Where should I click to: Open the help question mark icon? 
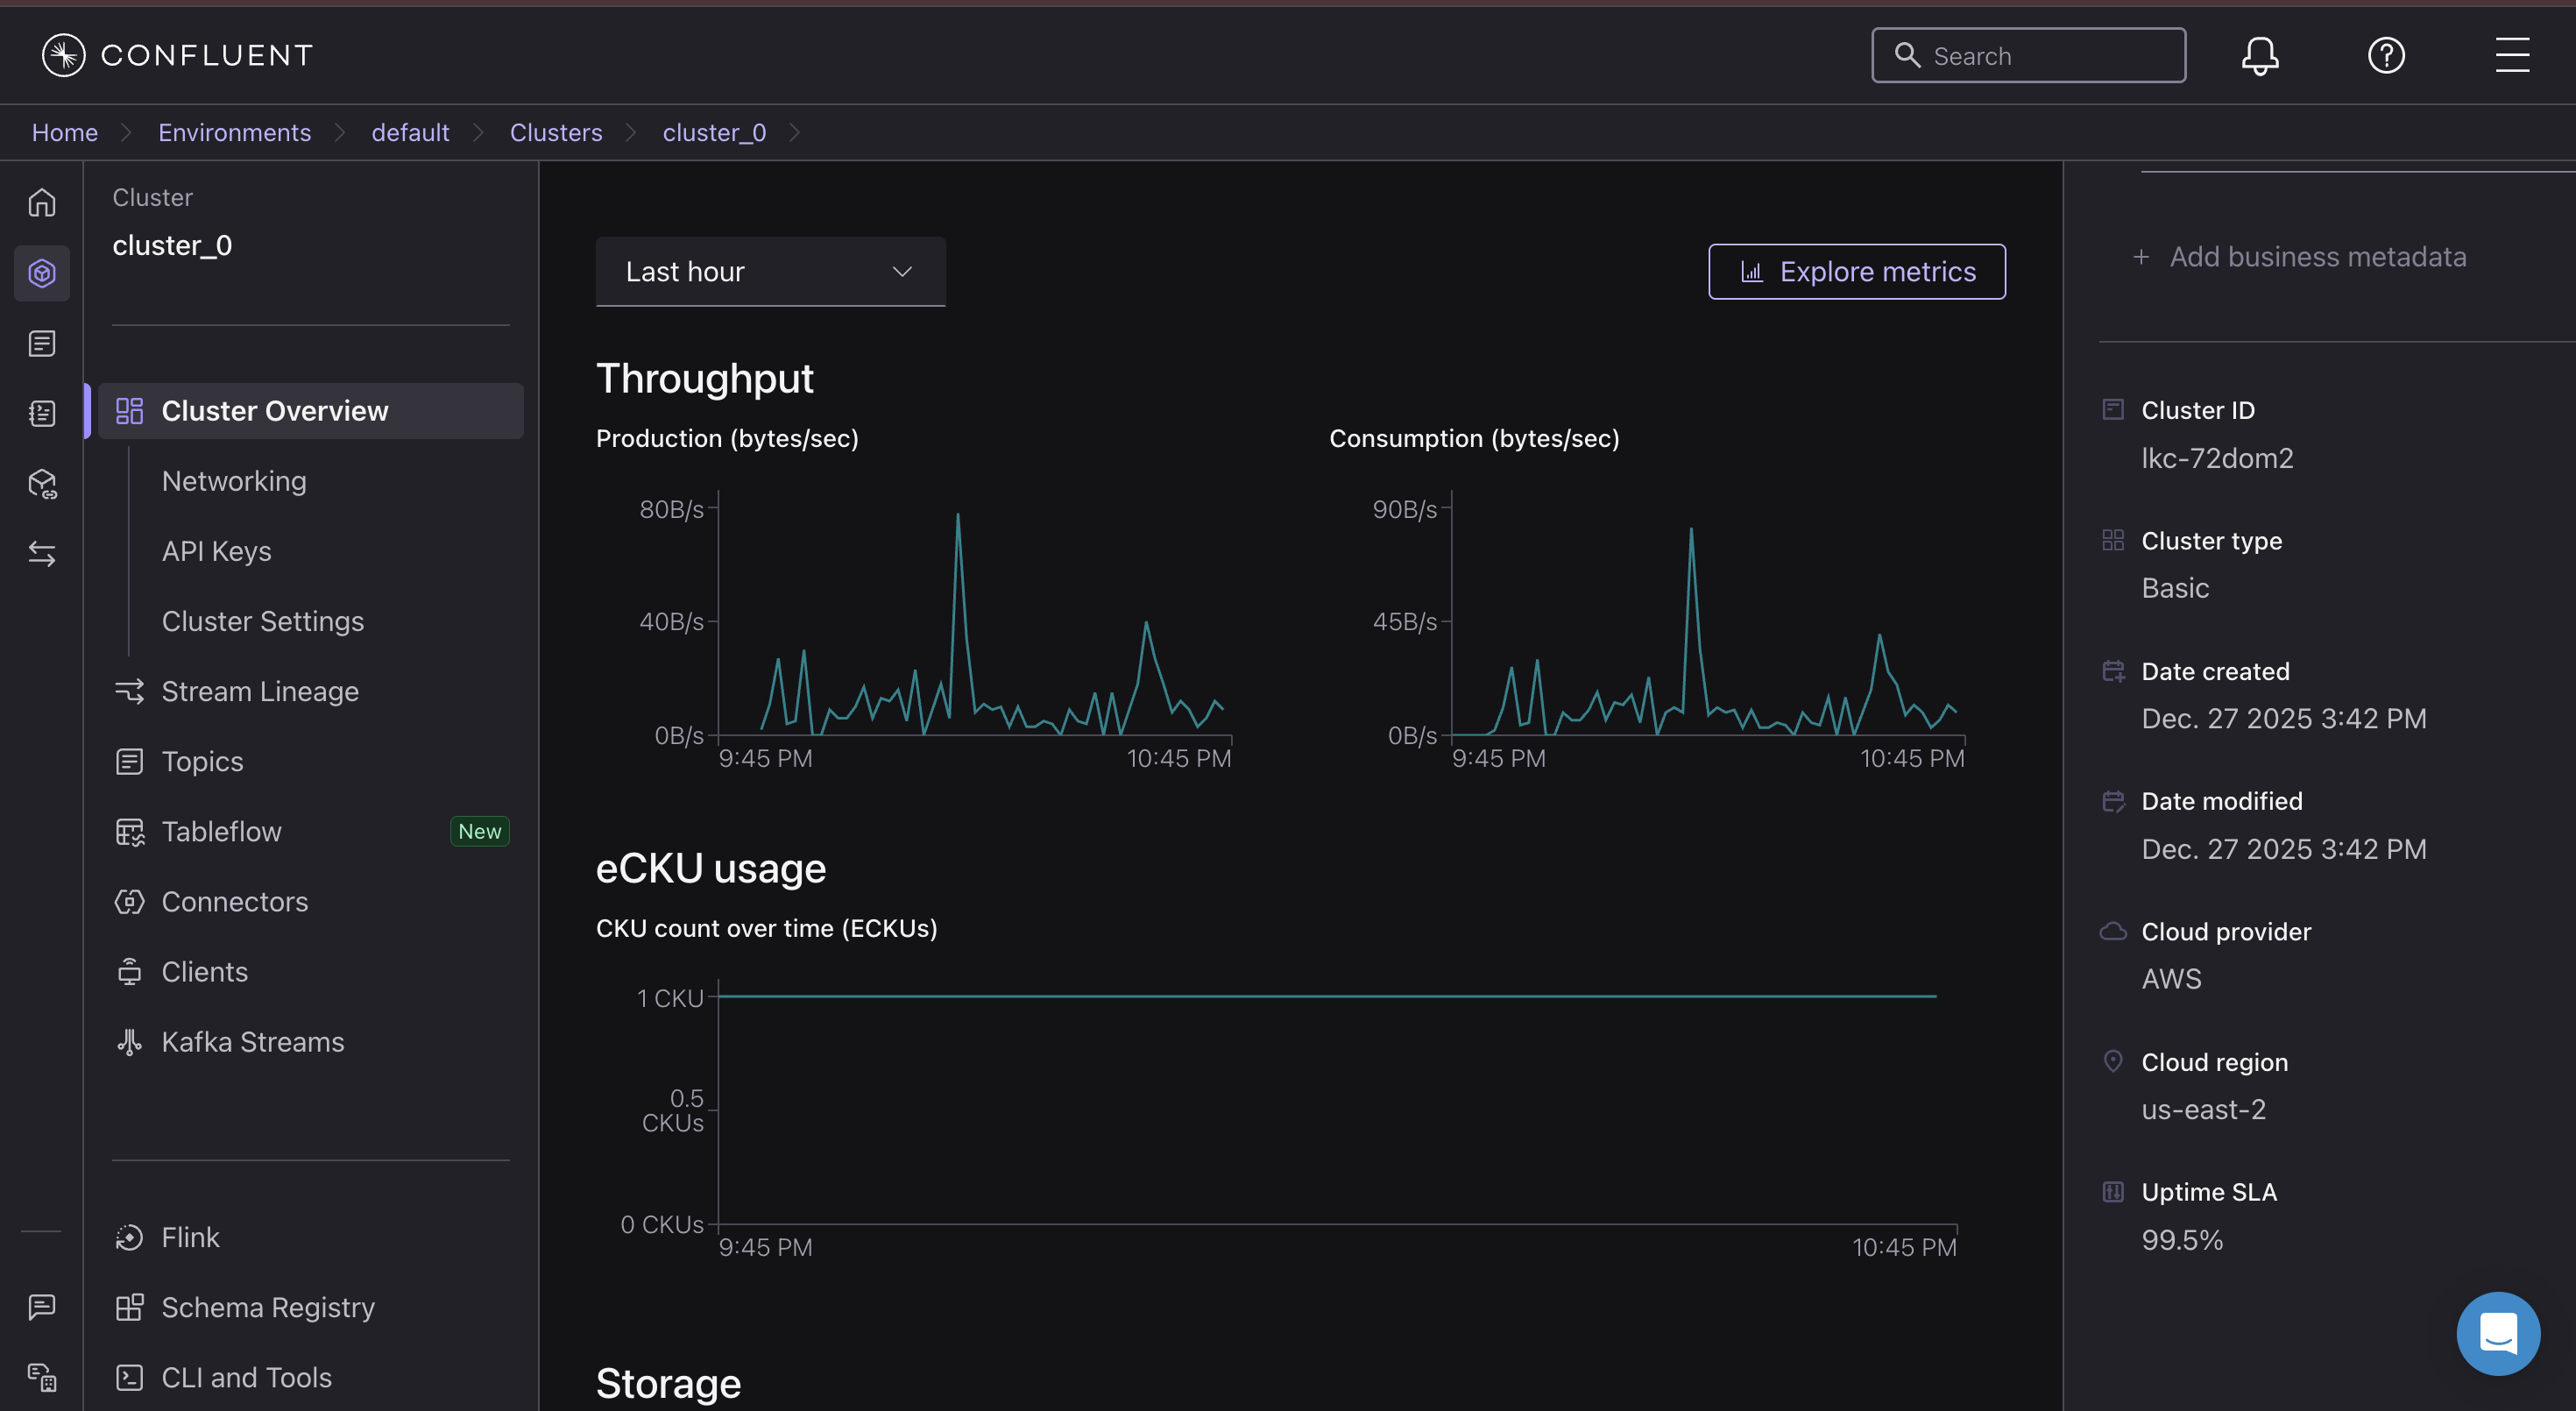pyautogui.click(x=2386, y=55)
